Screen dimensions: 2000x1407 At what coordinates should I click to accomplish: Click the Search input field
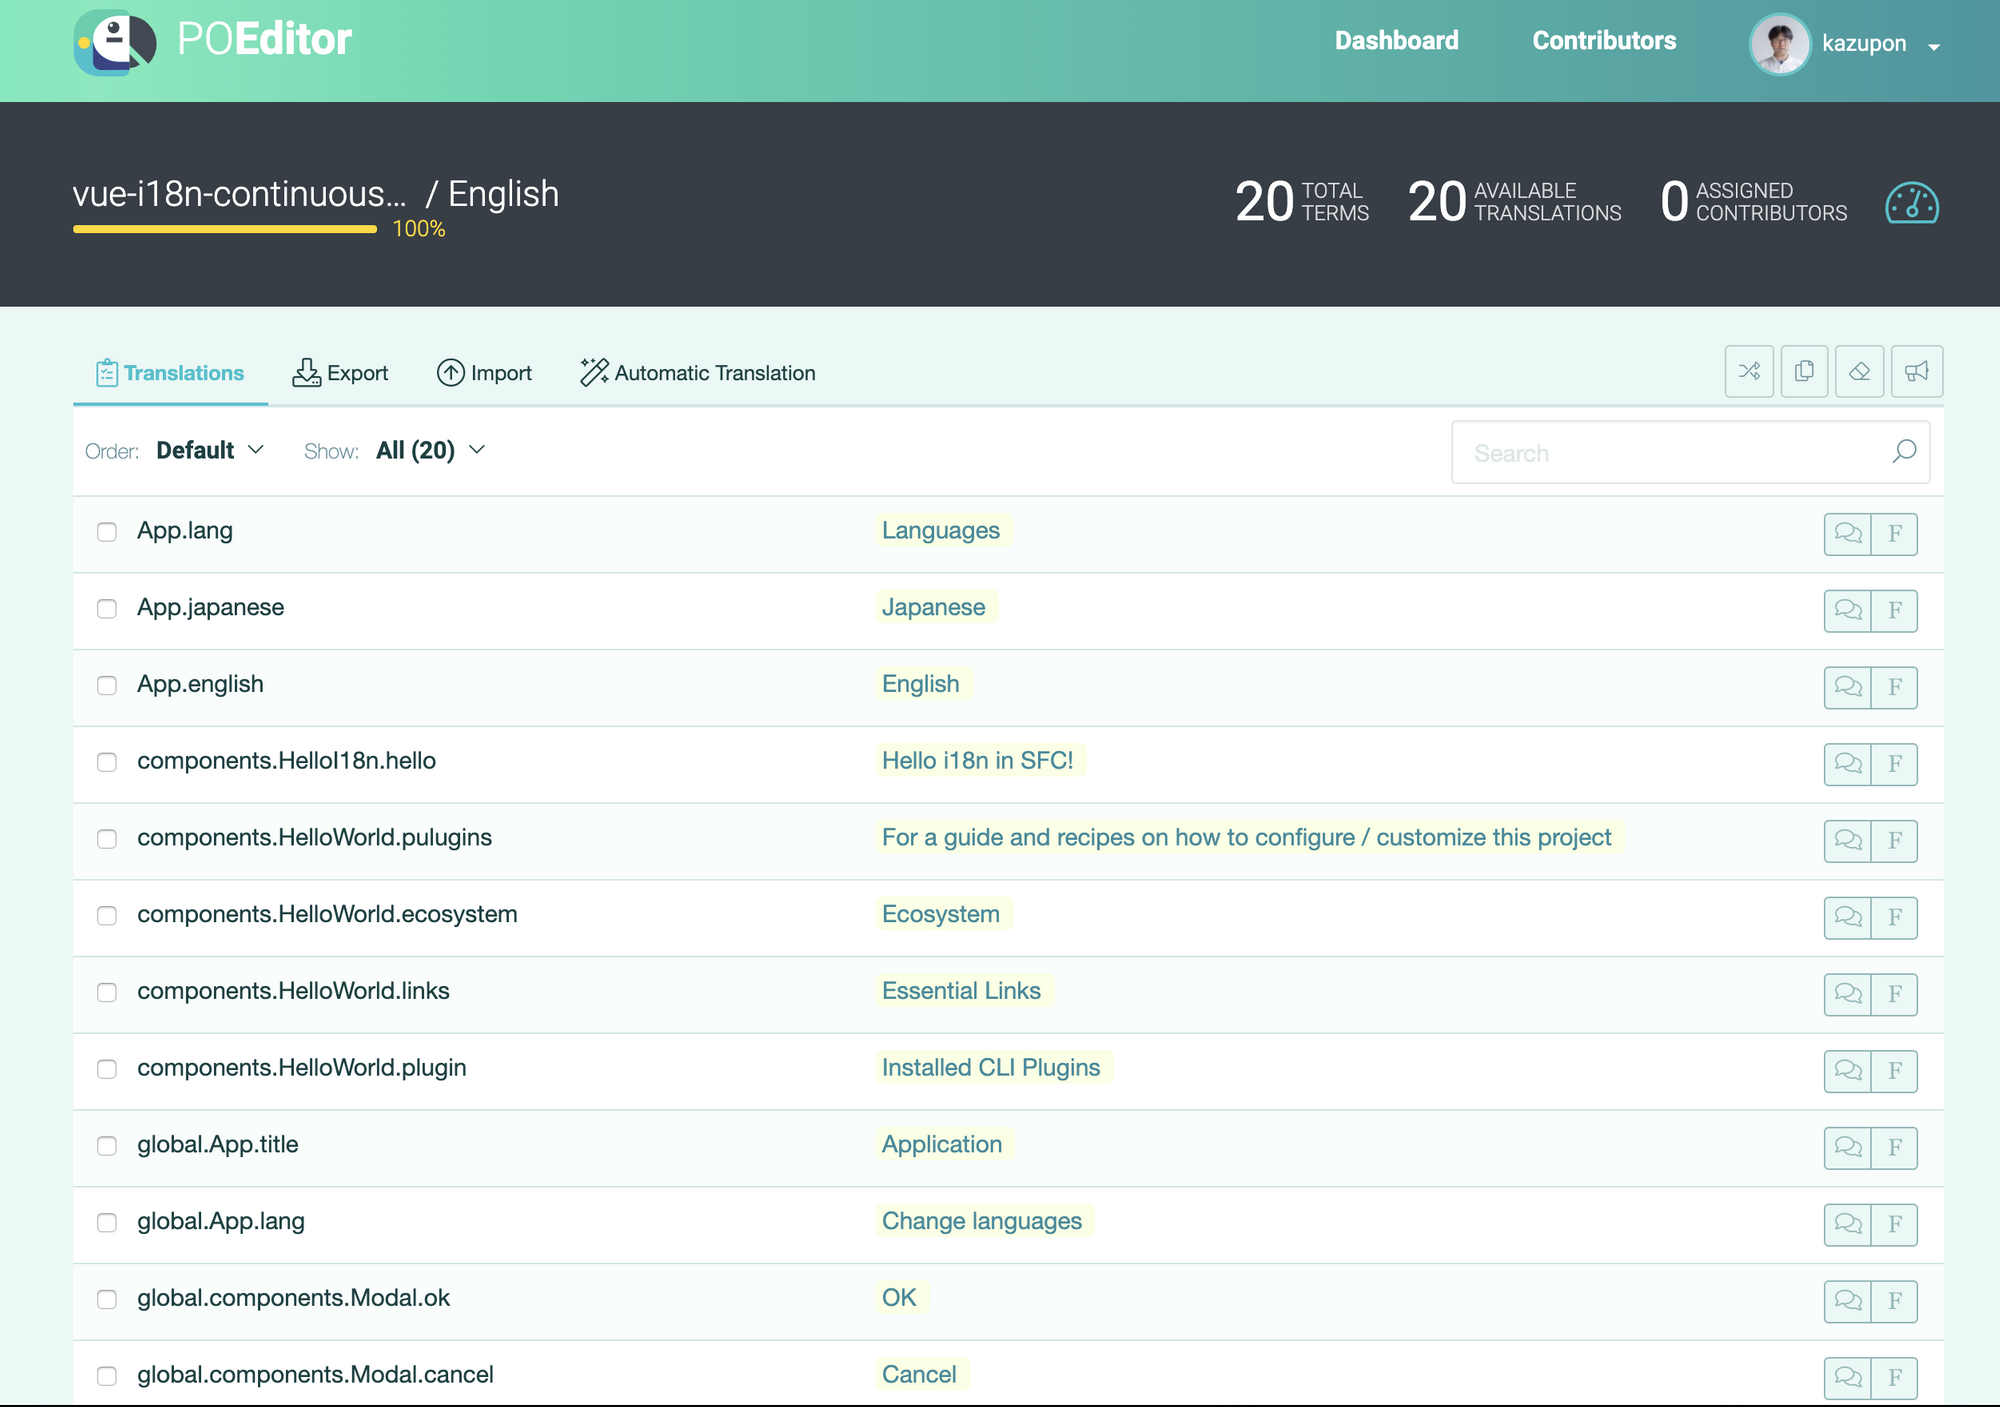coord(1670,453)
